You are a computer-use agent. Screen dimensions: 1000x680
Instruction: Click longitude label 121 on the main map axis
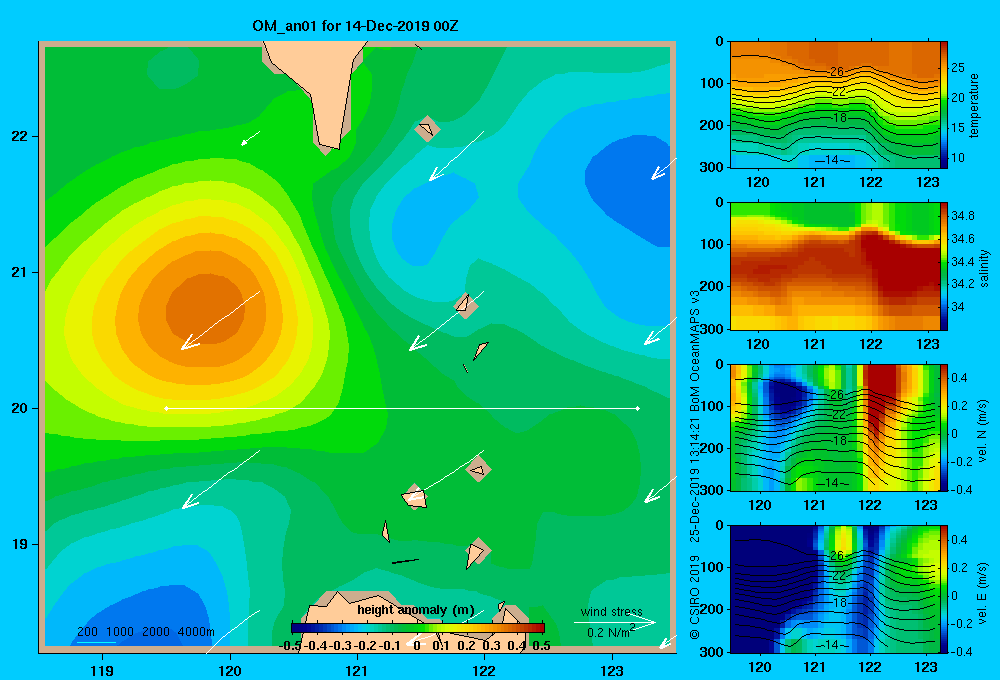coord(357,670)
